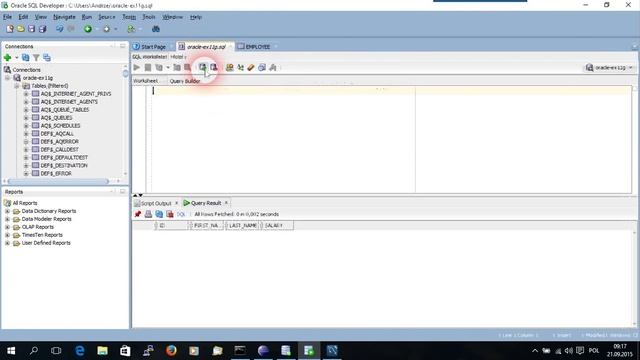Click the Save All icon
640x360 pixels.
[42, 29]
